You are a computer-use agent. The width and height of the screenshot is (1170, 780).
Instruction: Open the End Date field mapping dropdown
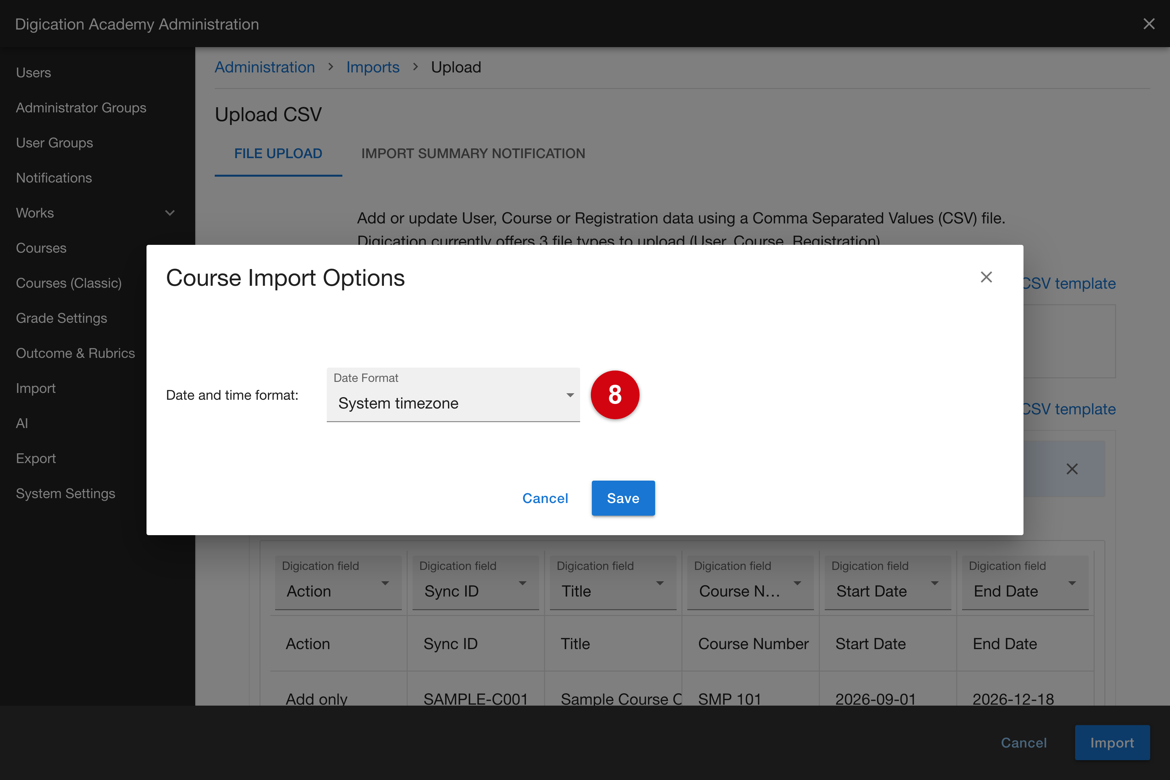(x=1024, y=582)
